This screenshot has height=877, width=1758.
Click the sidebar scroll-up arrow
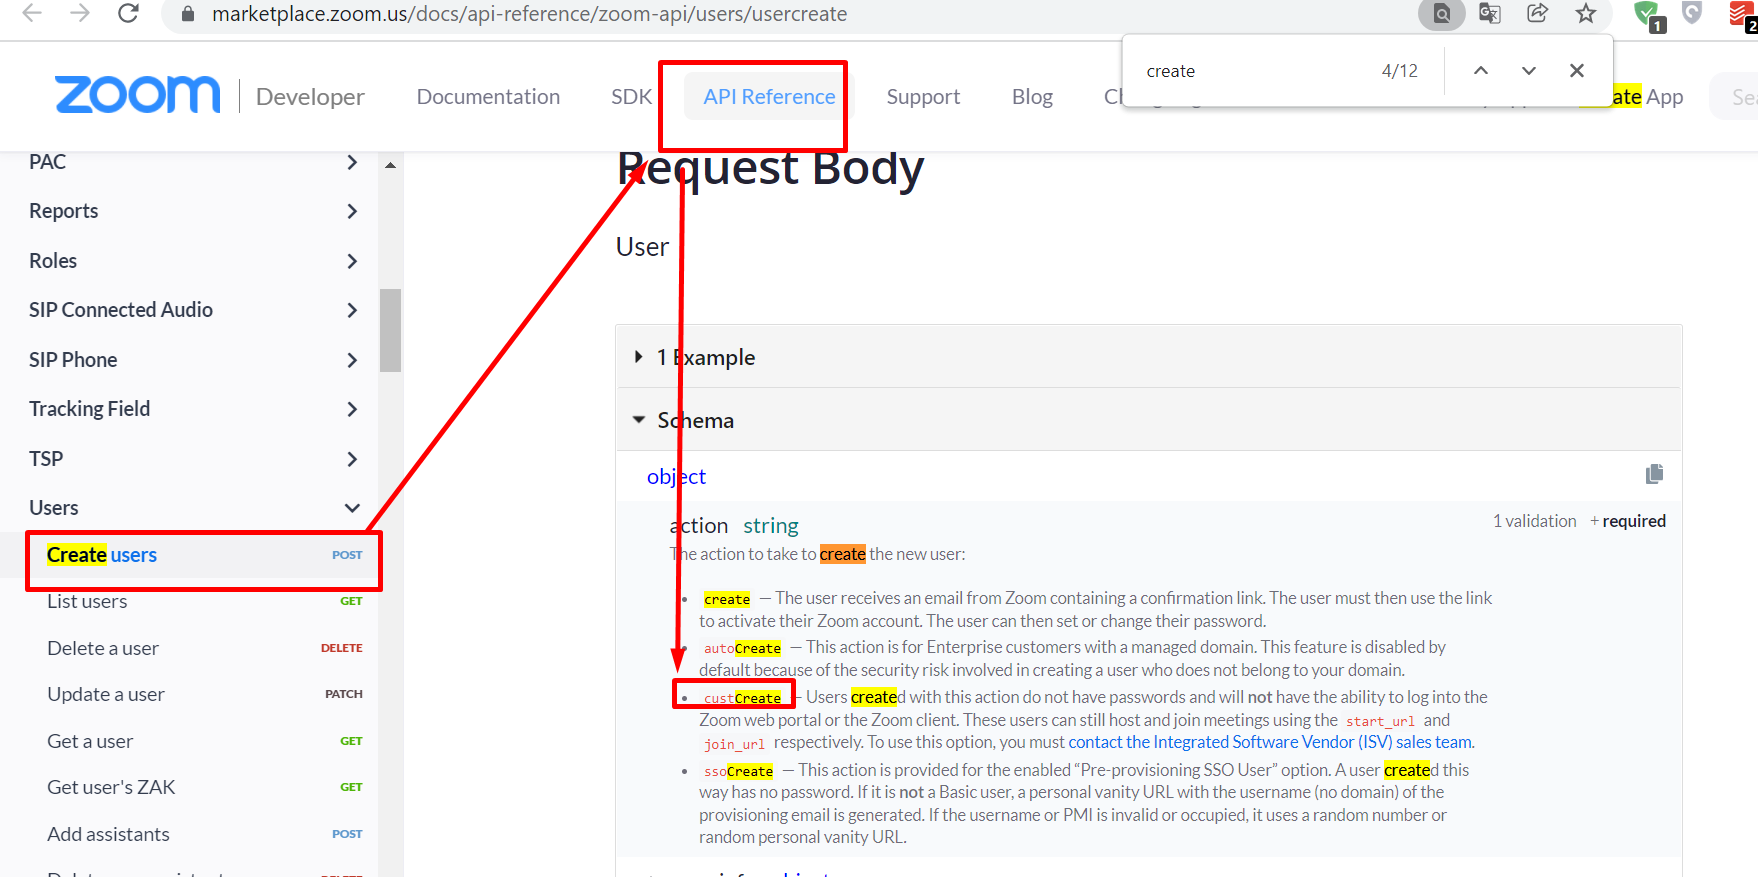(x=390, y=165)
